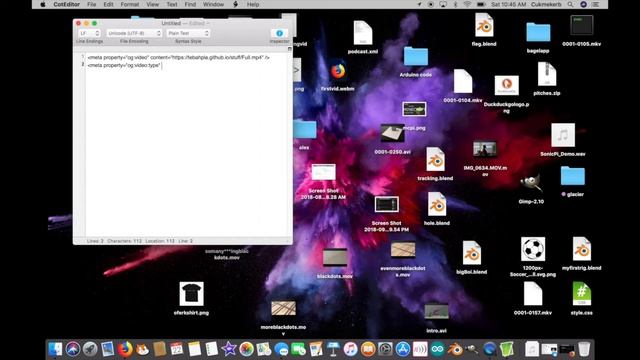This screenshot has height=360, width=640.
Task: Open Spotlight search in the menu bar
Action: click(x=570, y=4)
